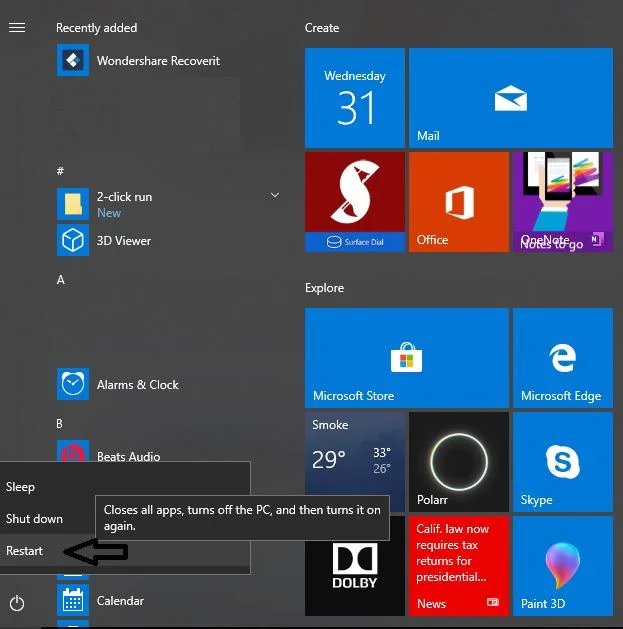
Task: Click the Calendar app name in list
Action: [x=120, y=601]
